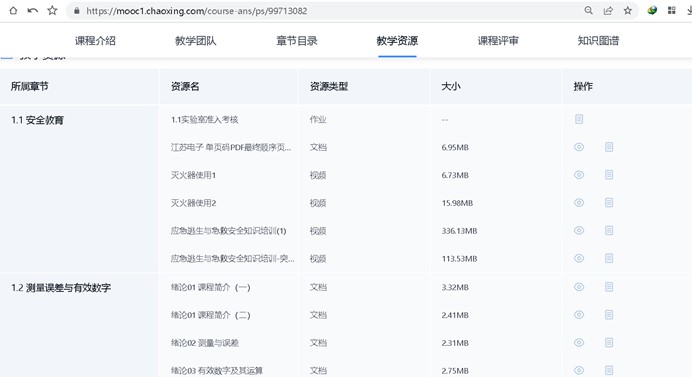Click document icon for 灭火器使用2
692x377 pixels.
[x=609, y=203]
